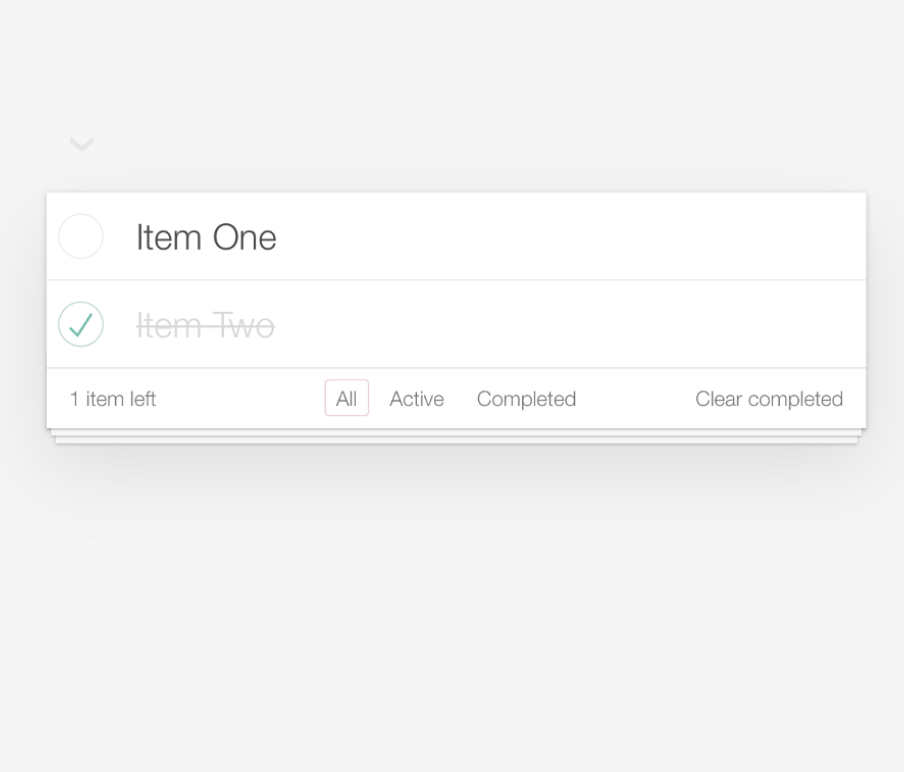Click footer gap between Completed and Clear completed
This screenshot has height=772, width=904.
pyautogui.click(x=635, y=399)
